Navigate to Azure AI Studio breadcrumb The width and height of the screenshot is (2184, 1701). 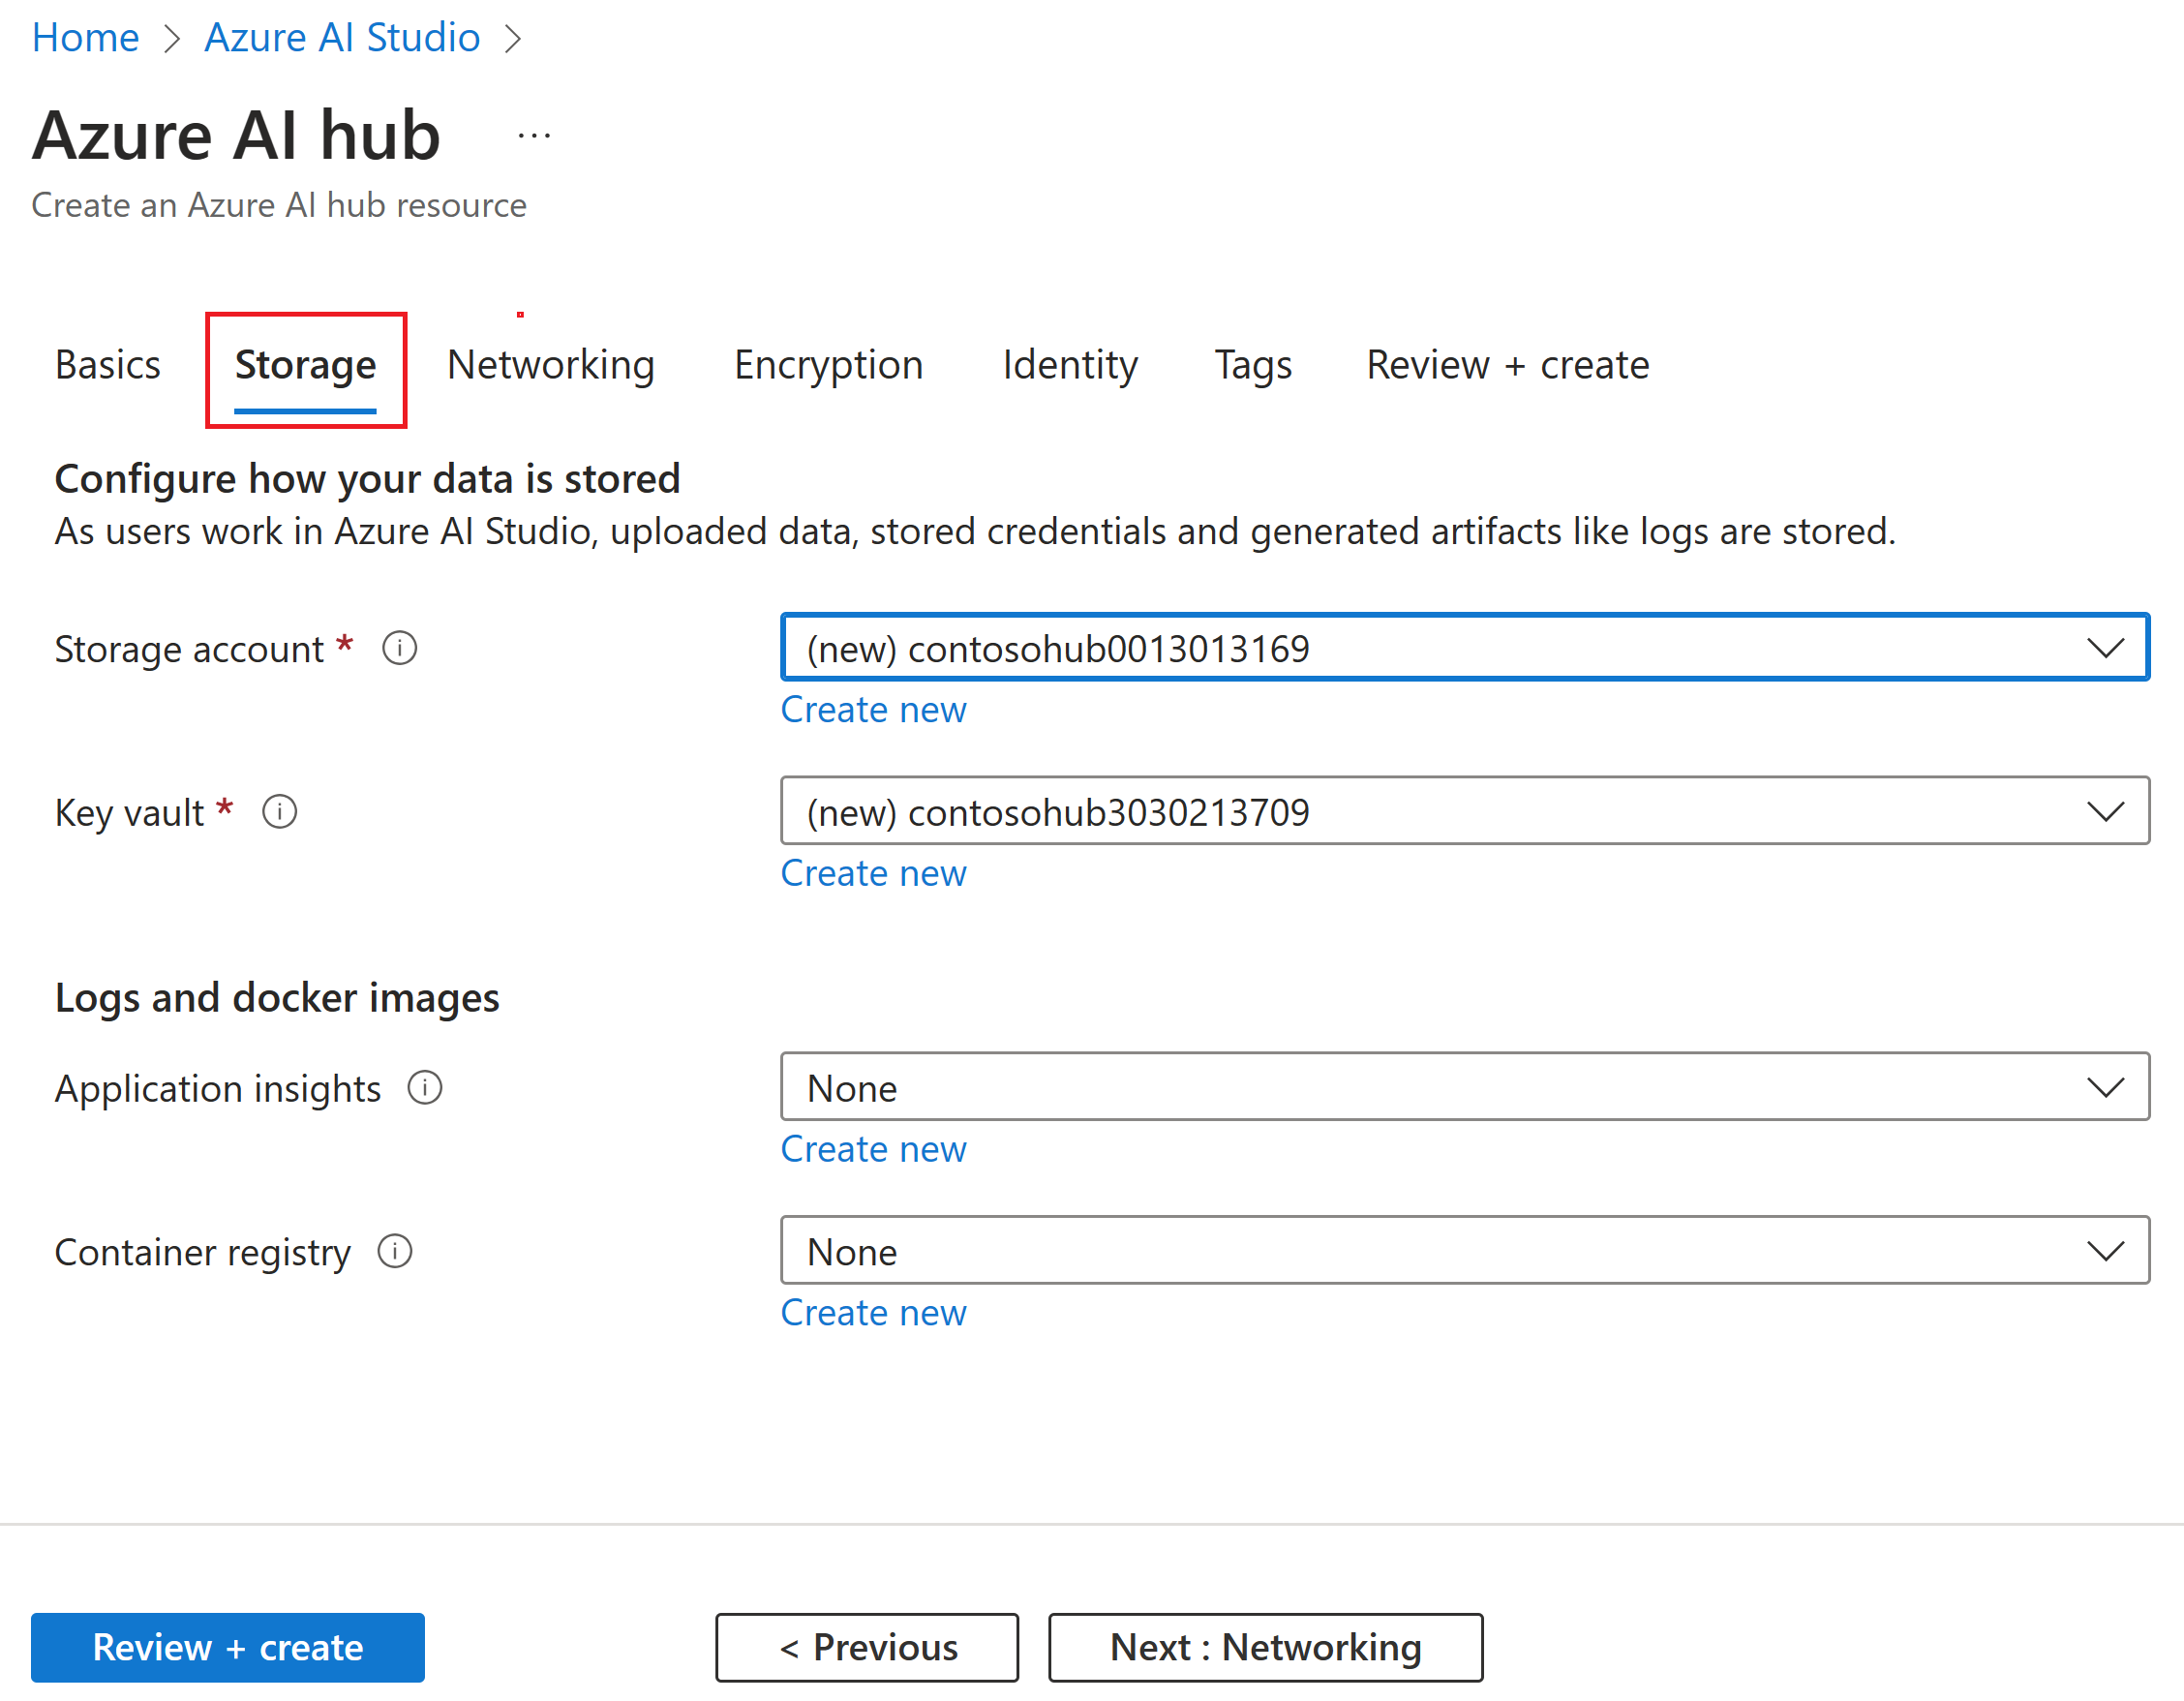tap(342, 38)
